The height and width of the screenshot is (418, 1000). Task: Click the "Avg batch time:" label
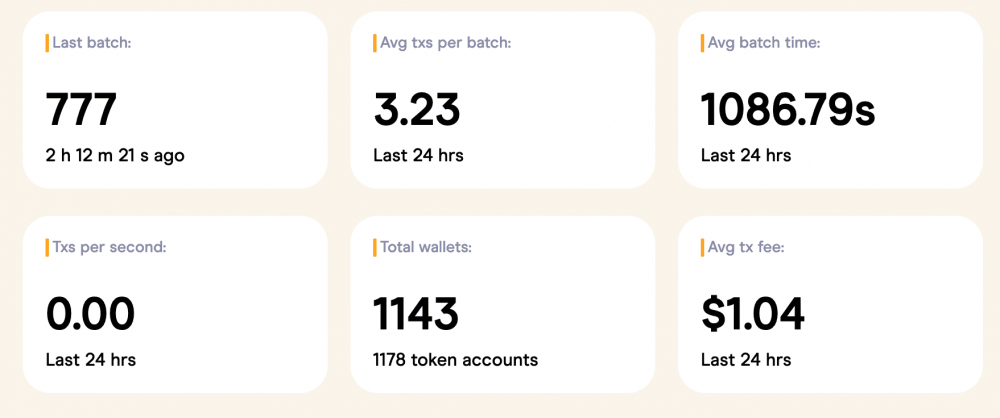click(764, 43)
